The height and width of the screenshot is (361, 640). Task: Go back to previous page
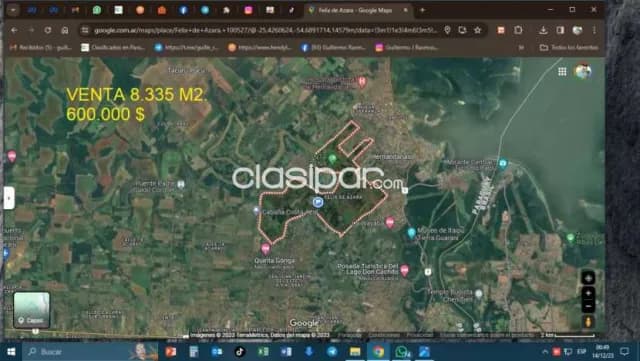[x=14, y=30]
